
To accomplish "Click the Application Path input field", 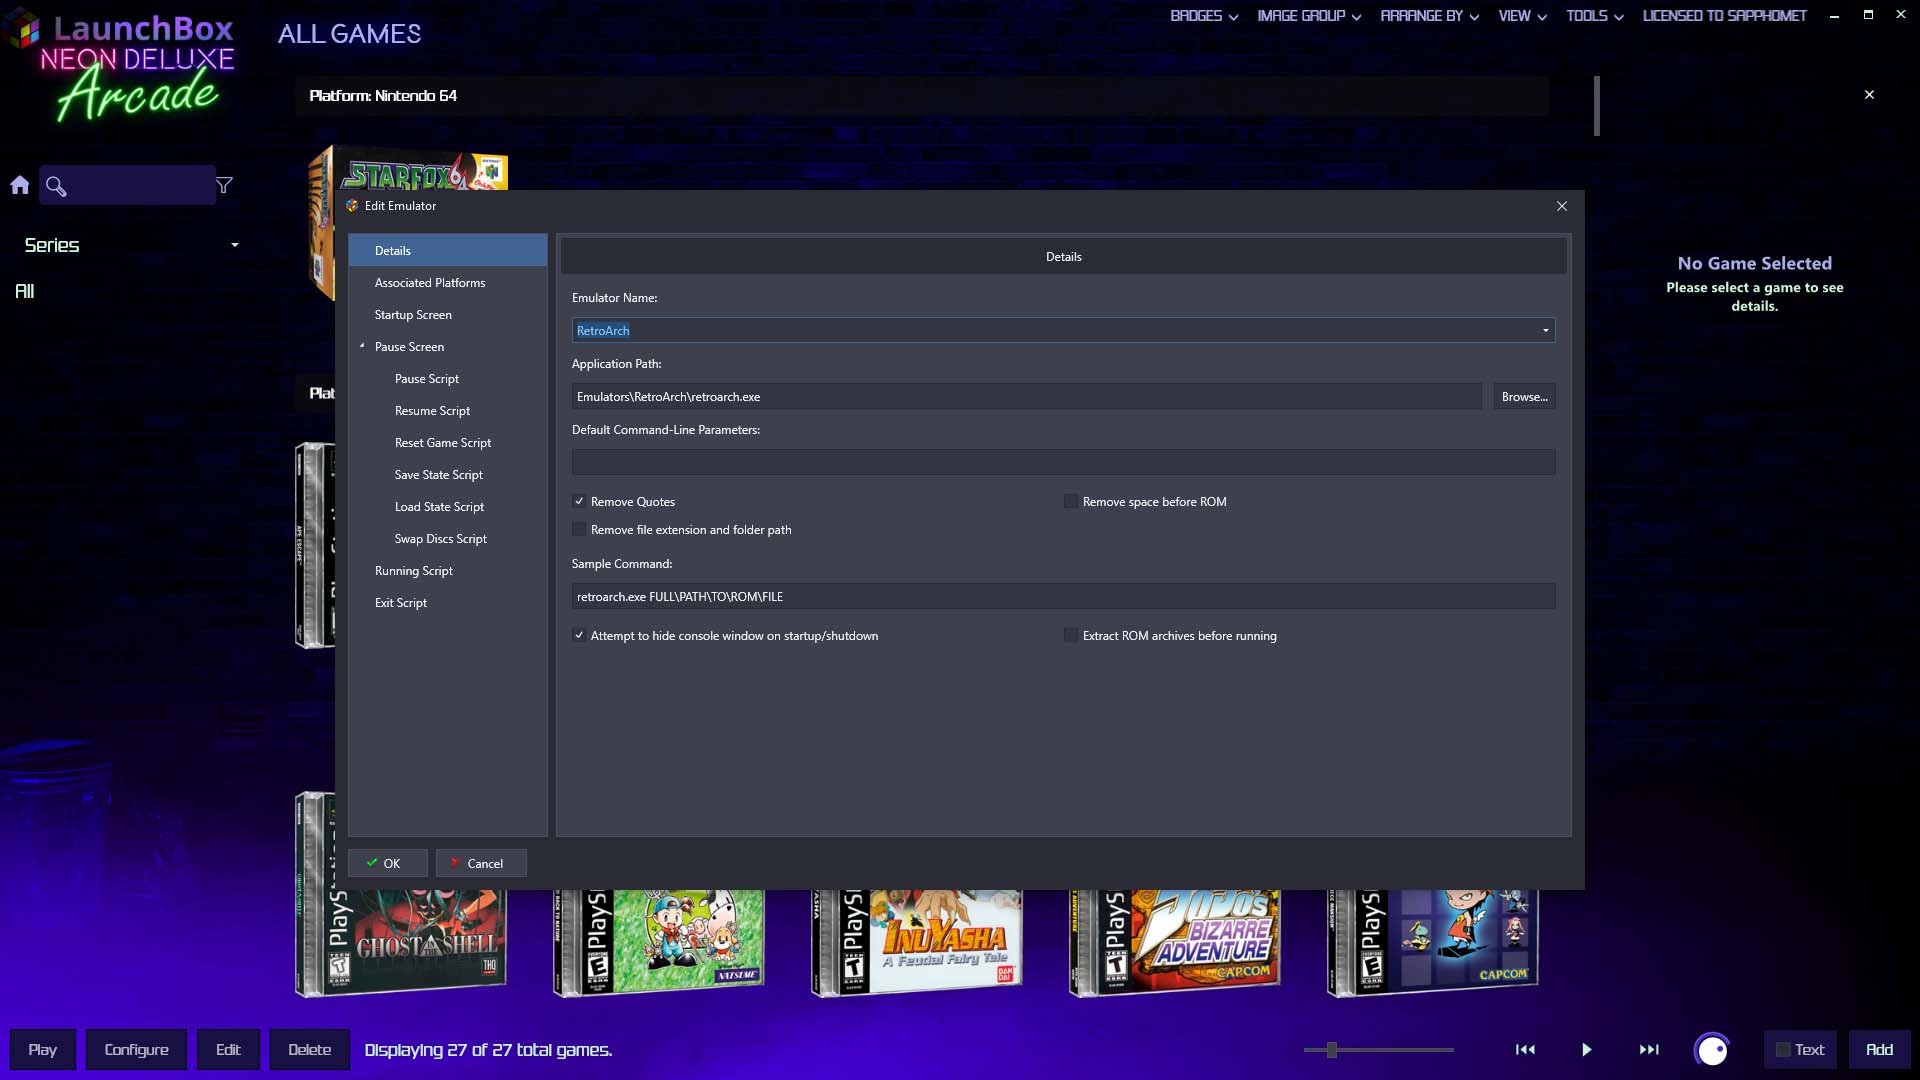I will (1026, 397).
